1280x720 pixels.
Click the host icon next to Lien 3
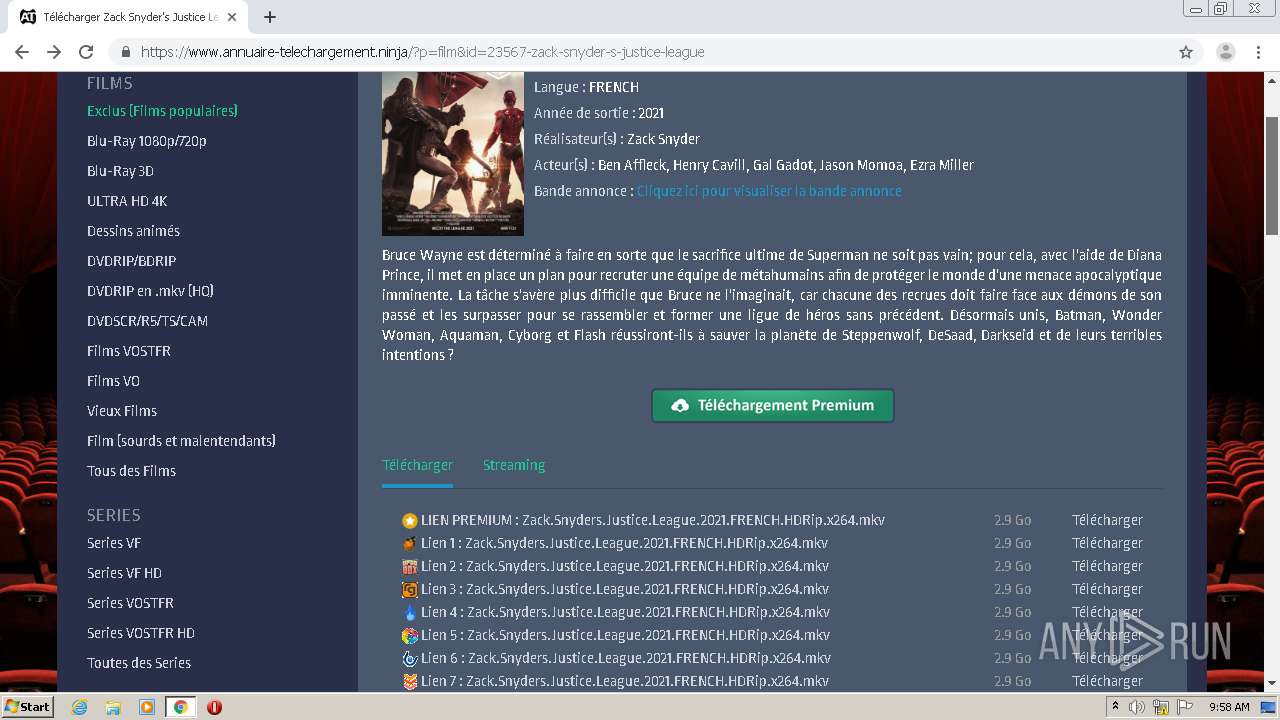click(410, 590)
